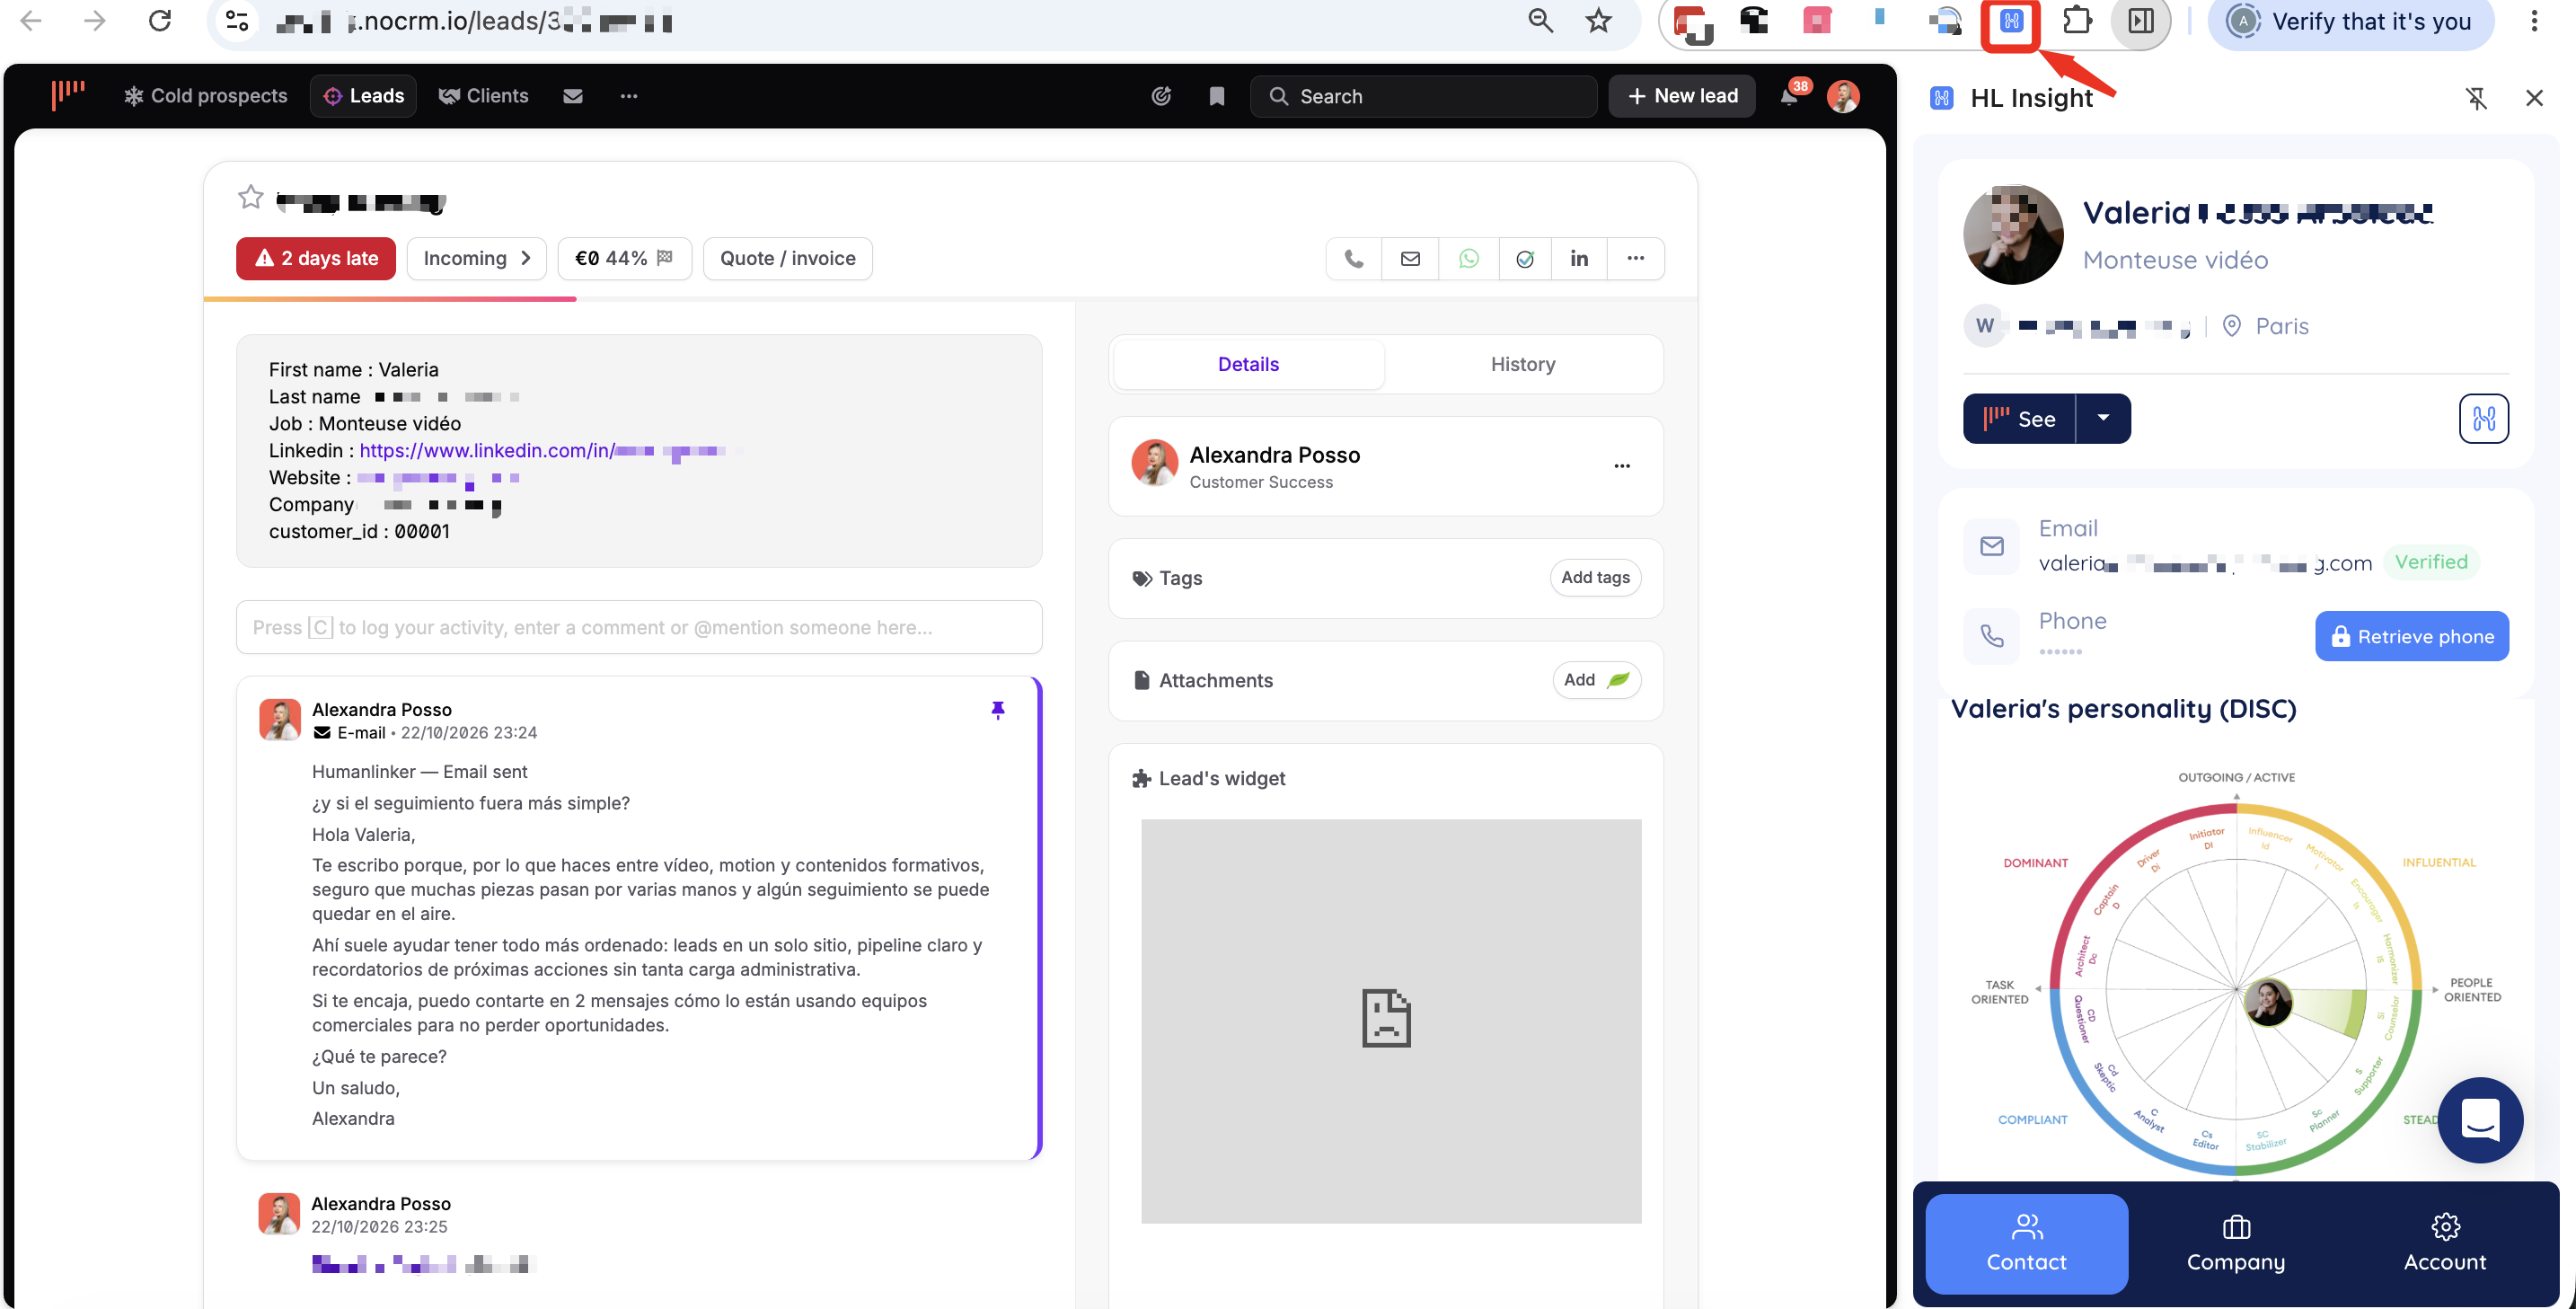Image resolution: width=2576 pixels, height=1309 pixels.
Task: Open the Cold prospects menu
Action: click(x=205, y=96)
